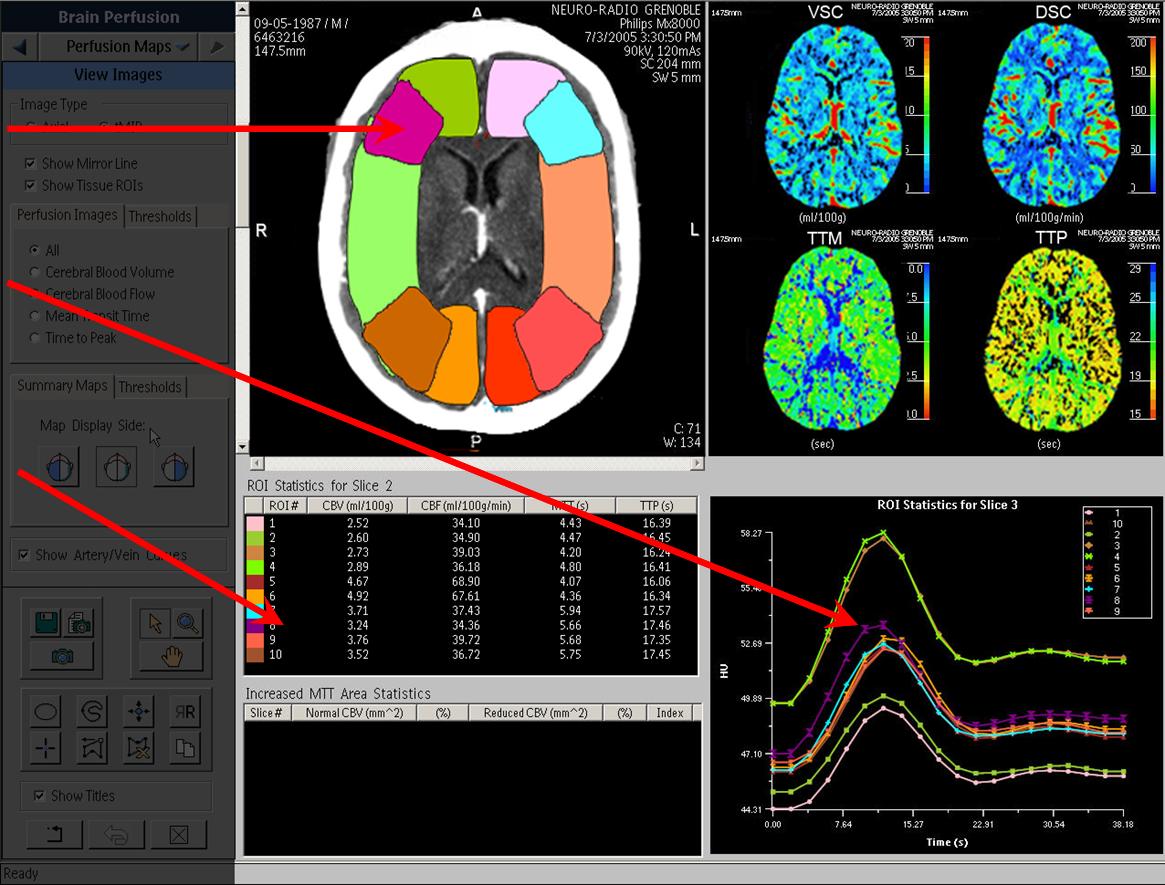Select the left-half map display side icon

click(x=60, y=467)
